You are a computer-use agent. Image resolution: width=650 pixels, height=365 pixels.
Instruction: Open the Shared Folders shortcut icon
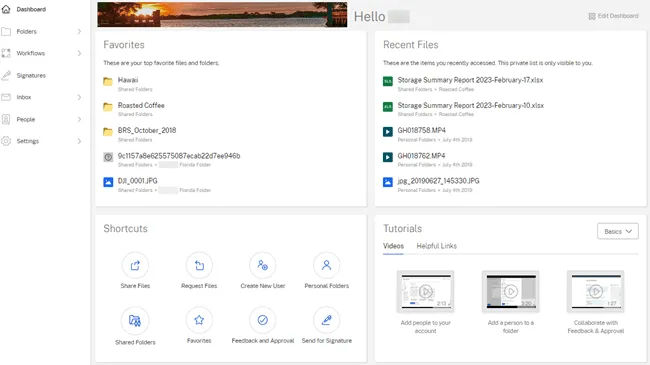point(135,320)
